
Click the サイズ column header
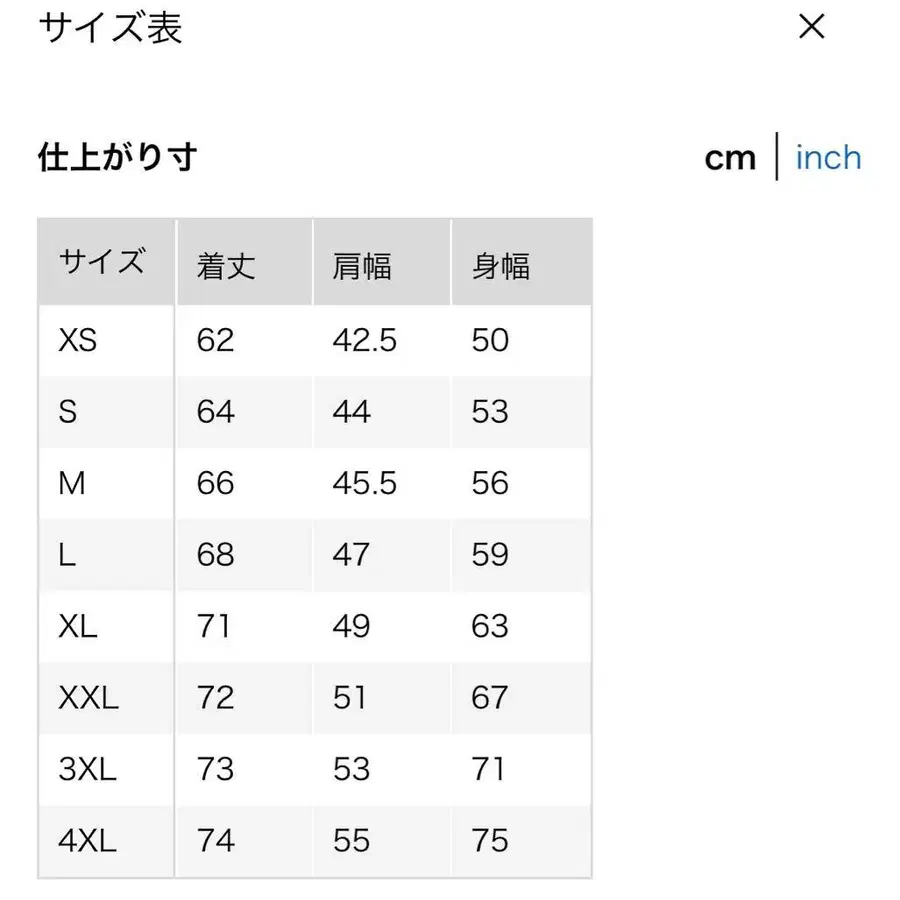tap(102, 263)
